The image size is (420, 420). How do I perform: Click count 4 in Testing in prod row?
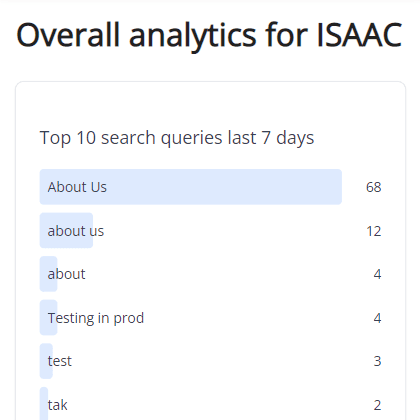point(377,318)
